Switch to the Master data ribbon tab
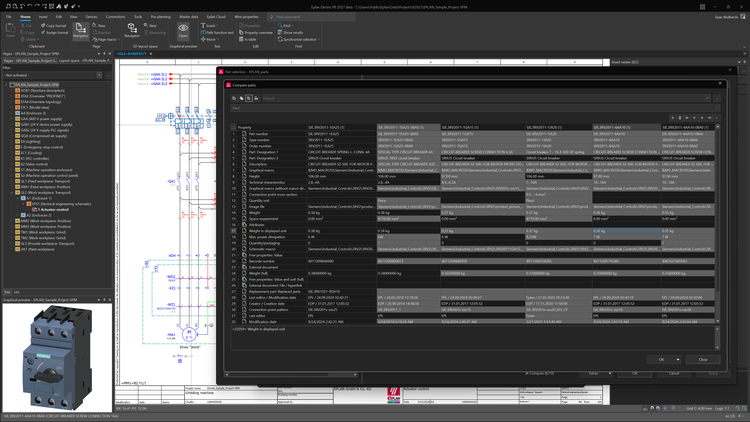The height and width of the screenshot is (422, 750). point(188,17)
